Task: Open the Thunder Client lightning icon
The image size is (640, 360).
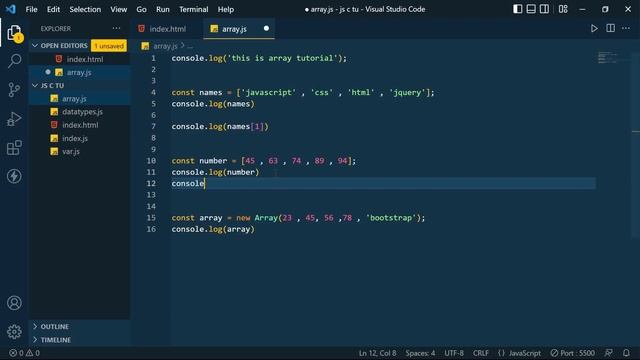Action: pyautogui.click(x=14, y=176)
